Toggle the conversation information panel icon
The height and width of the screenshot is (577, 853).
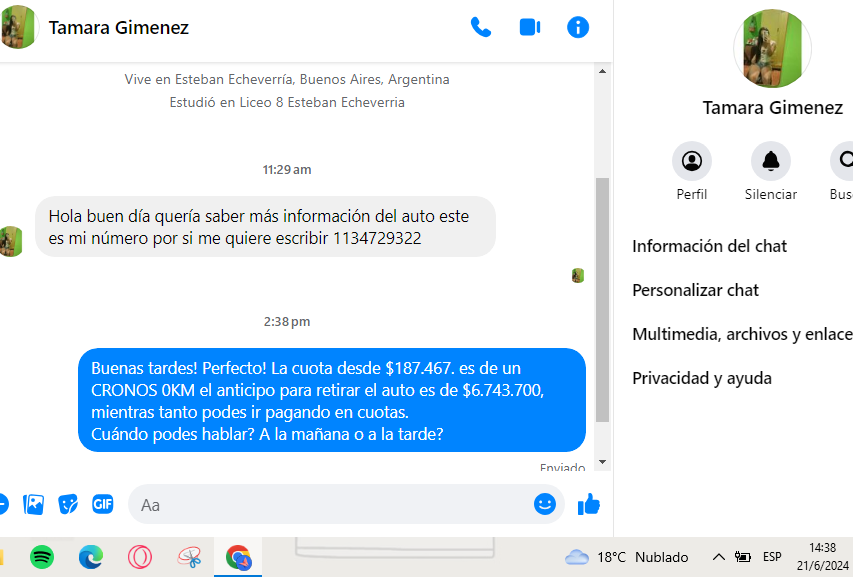578,27
